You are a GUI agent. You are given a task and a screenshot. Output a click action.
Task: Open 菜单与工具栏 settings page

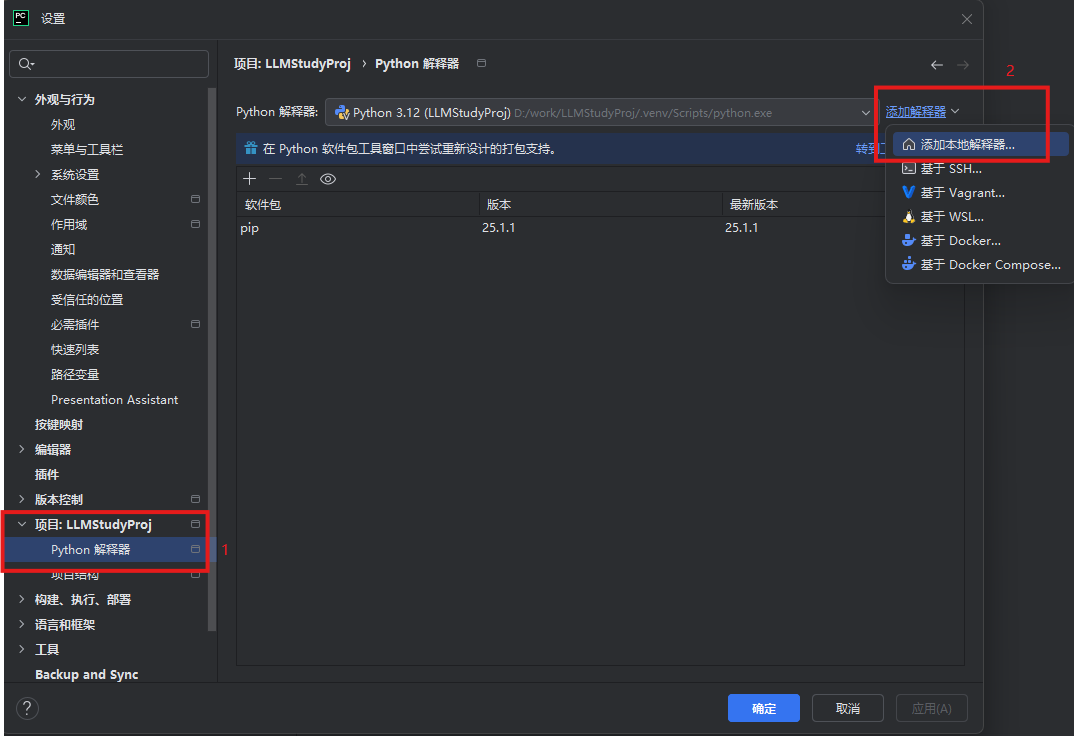[87, 149]
